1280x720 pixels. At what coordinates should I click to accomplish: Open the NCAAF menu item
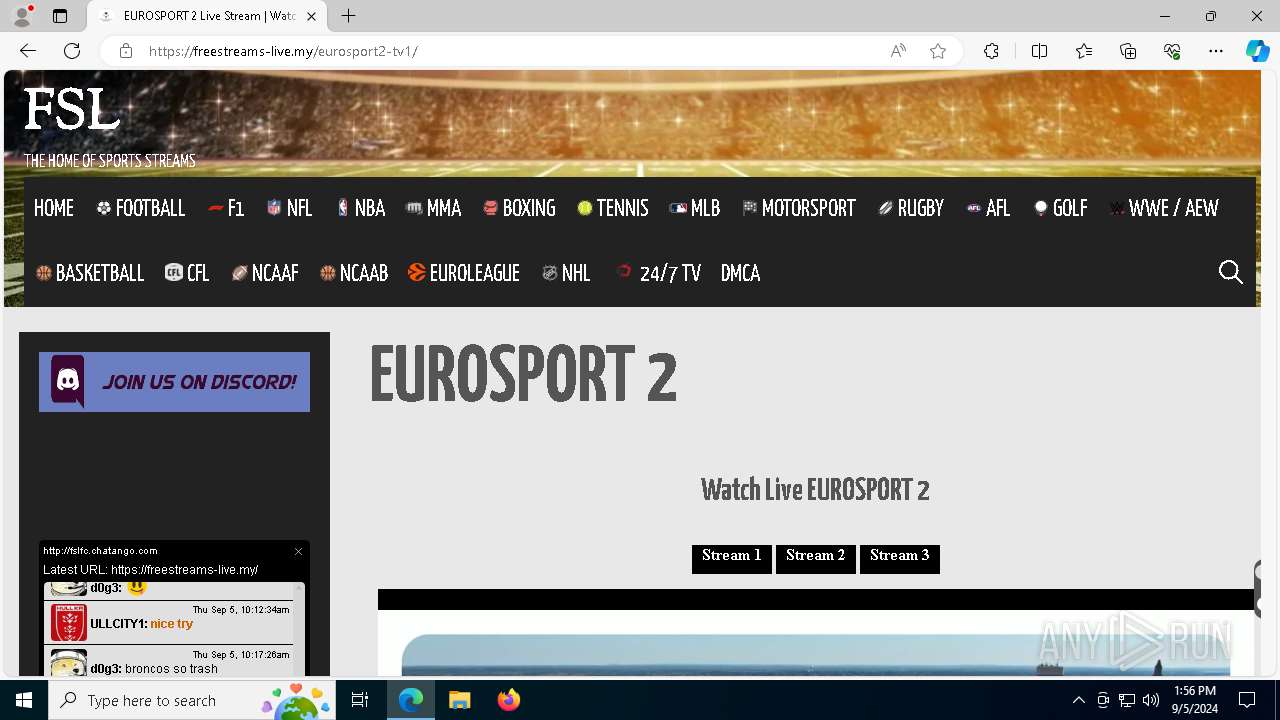[x=265, y=273]
